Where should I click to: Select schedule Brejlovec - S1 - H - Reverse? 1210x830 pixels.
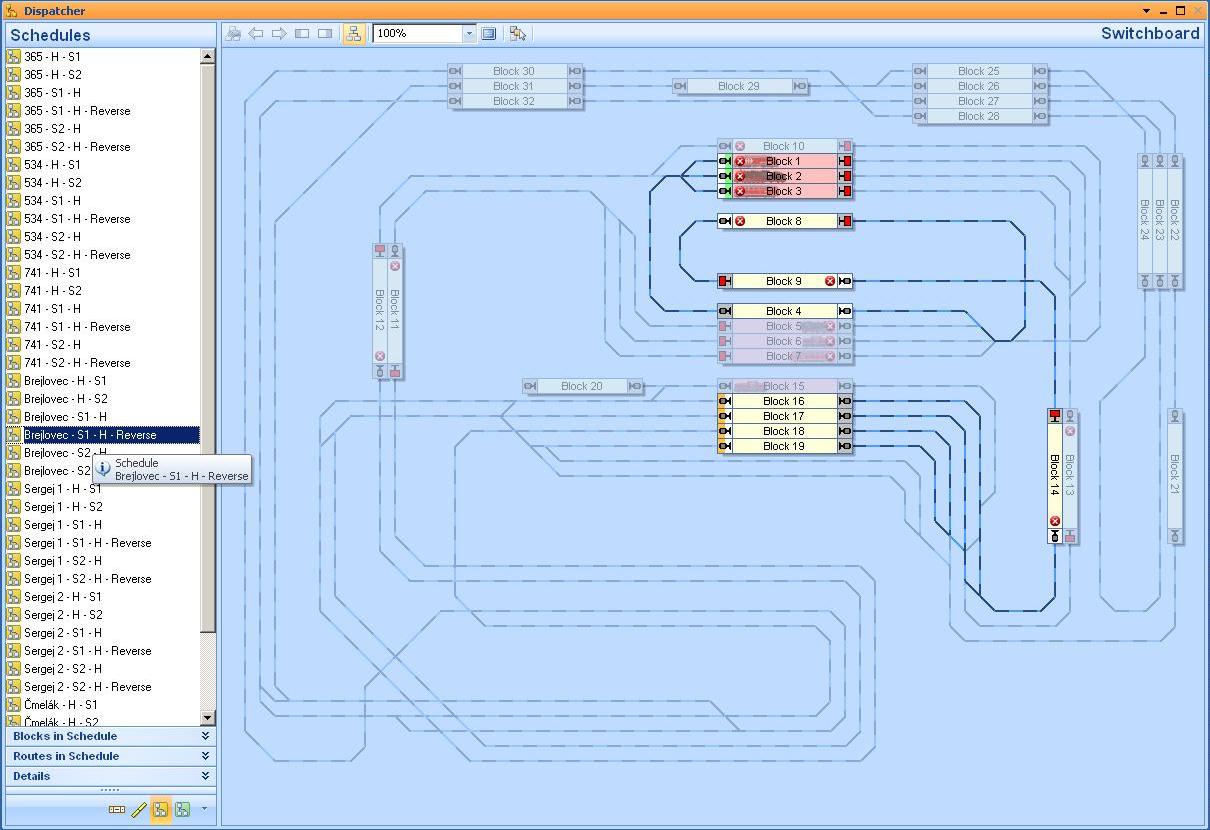90,435
